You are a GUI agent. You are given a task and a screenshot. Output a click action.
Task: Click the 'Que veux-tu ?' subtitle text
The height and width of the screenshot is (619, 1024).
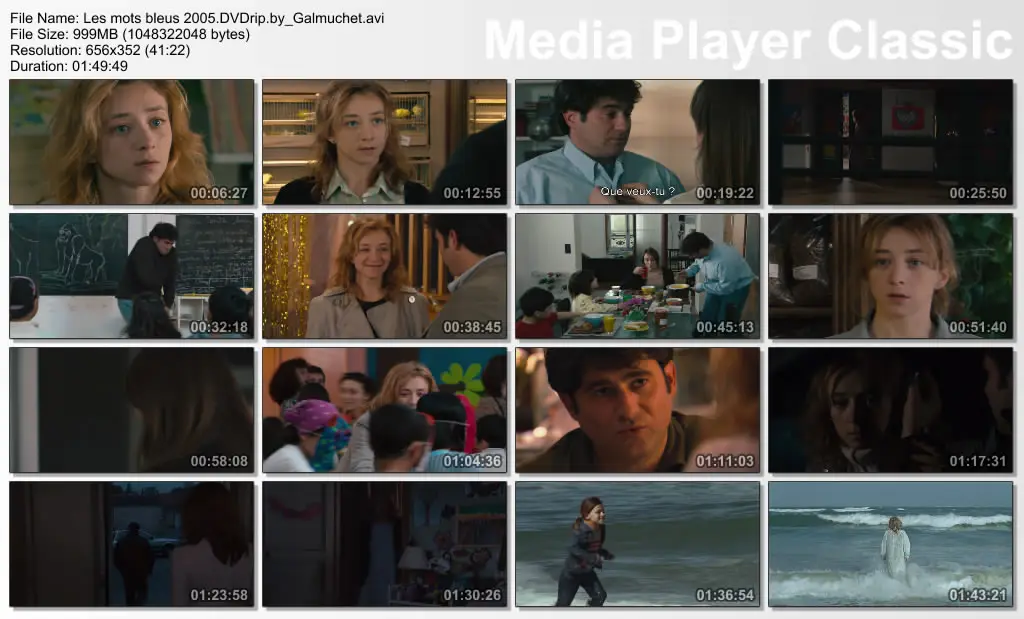pos(637,191)
